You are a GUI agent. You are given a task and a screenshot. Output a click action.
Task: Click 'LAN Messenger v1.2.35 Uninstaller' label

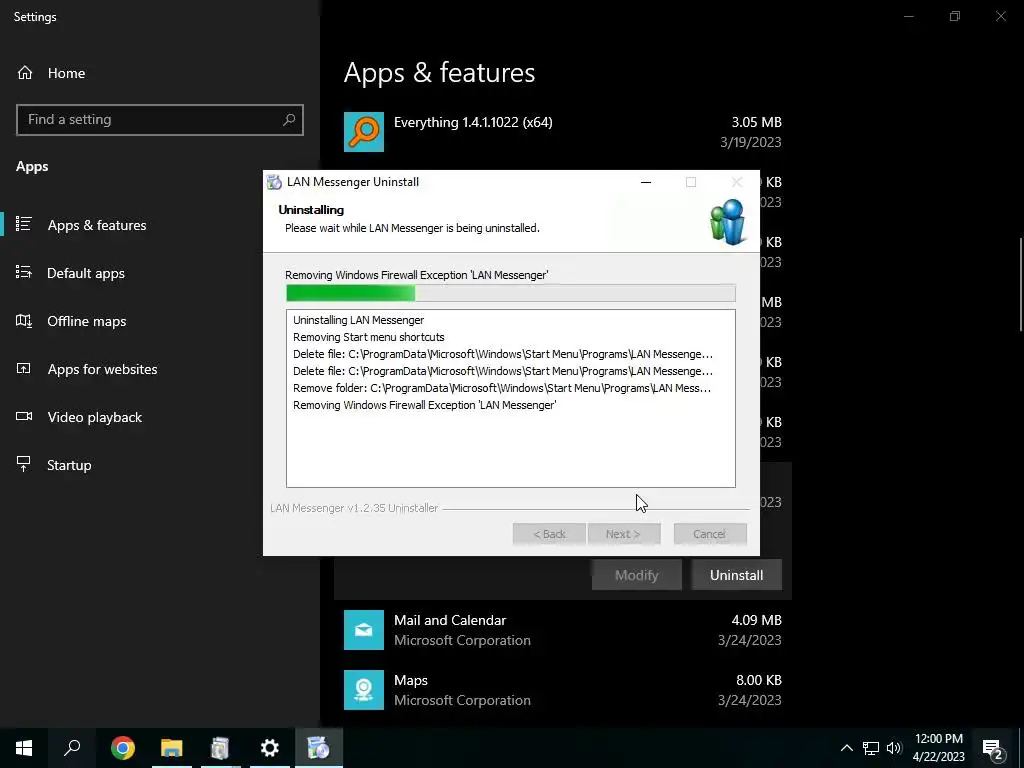(x=354, y=508)
